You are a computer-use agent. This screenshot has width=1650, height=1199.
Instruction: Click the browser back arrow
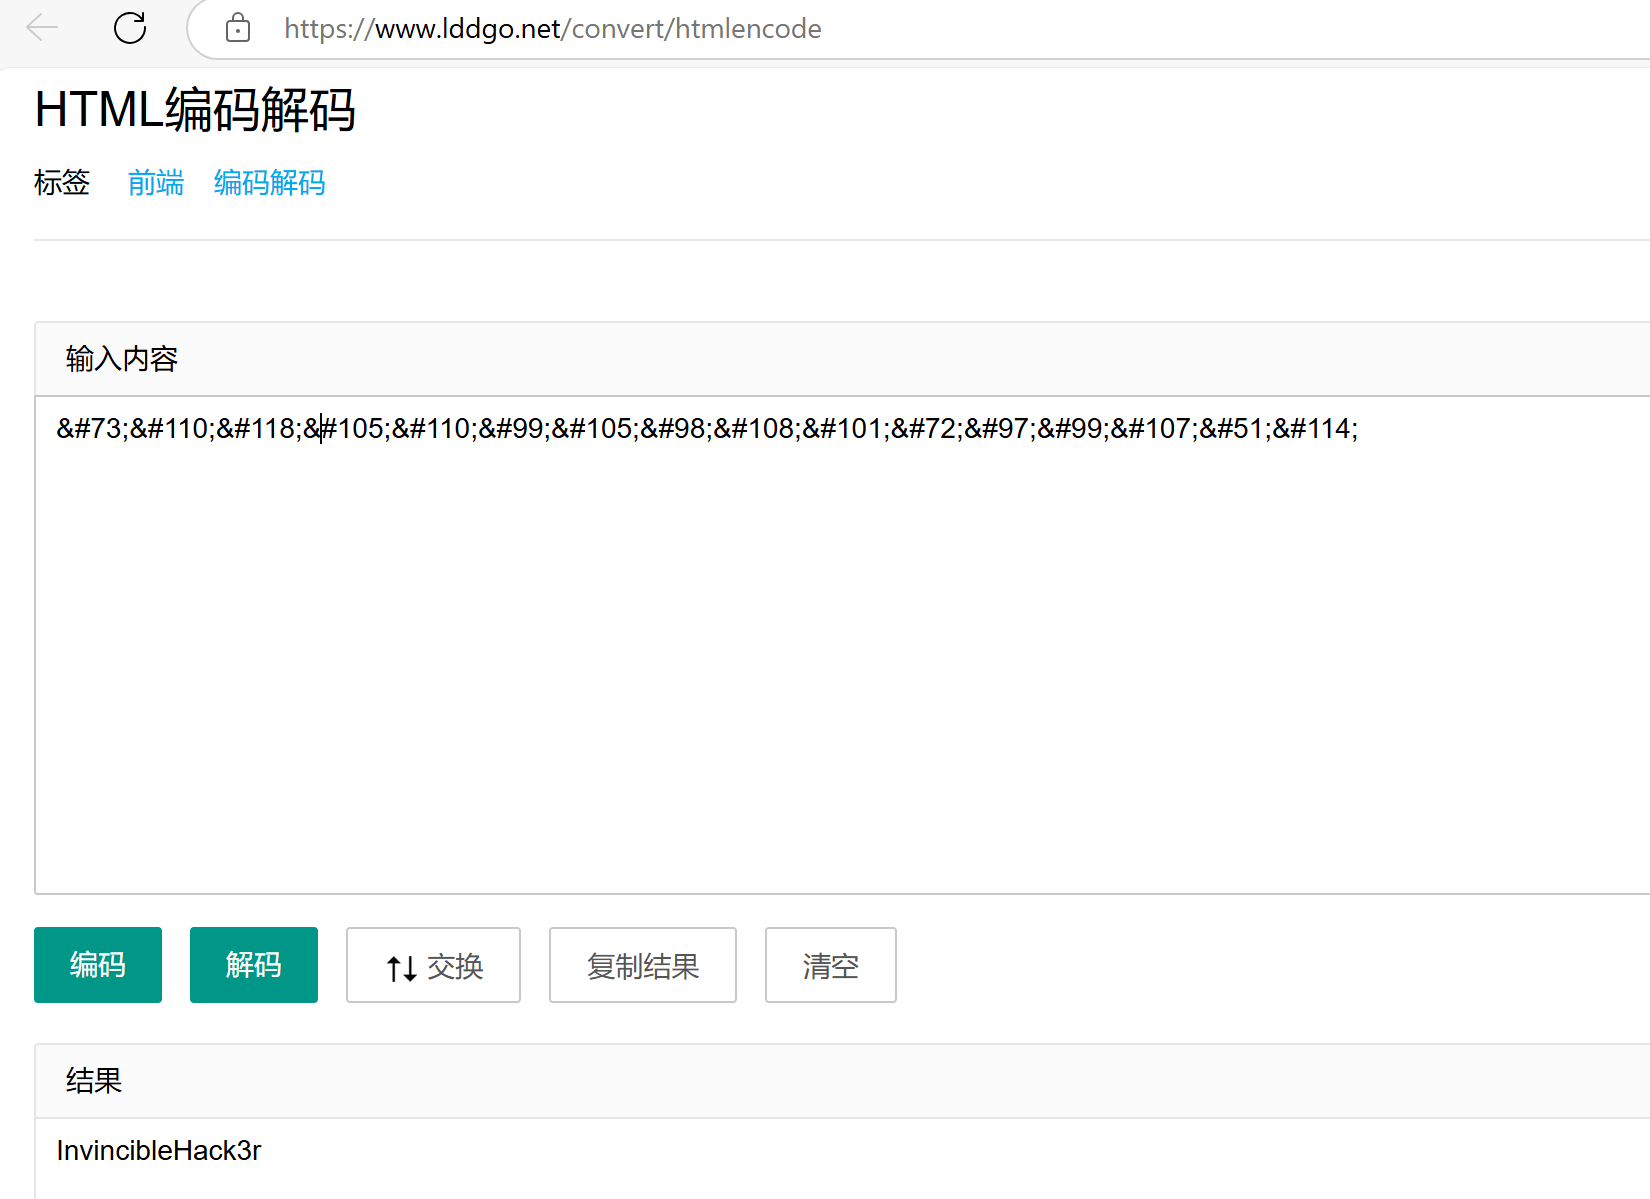[42, 28]
